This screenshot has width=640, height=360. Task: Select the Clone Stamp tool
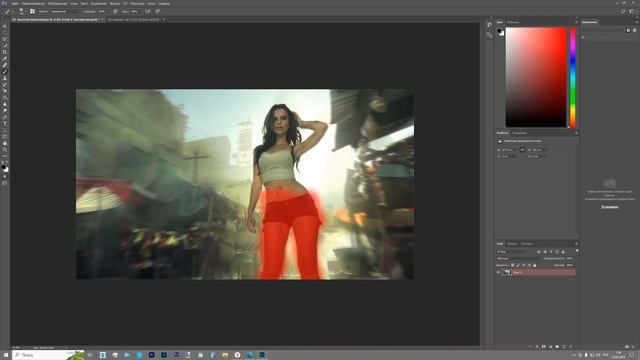(x=5, y=78)
